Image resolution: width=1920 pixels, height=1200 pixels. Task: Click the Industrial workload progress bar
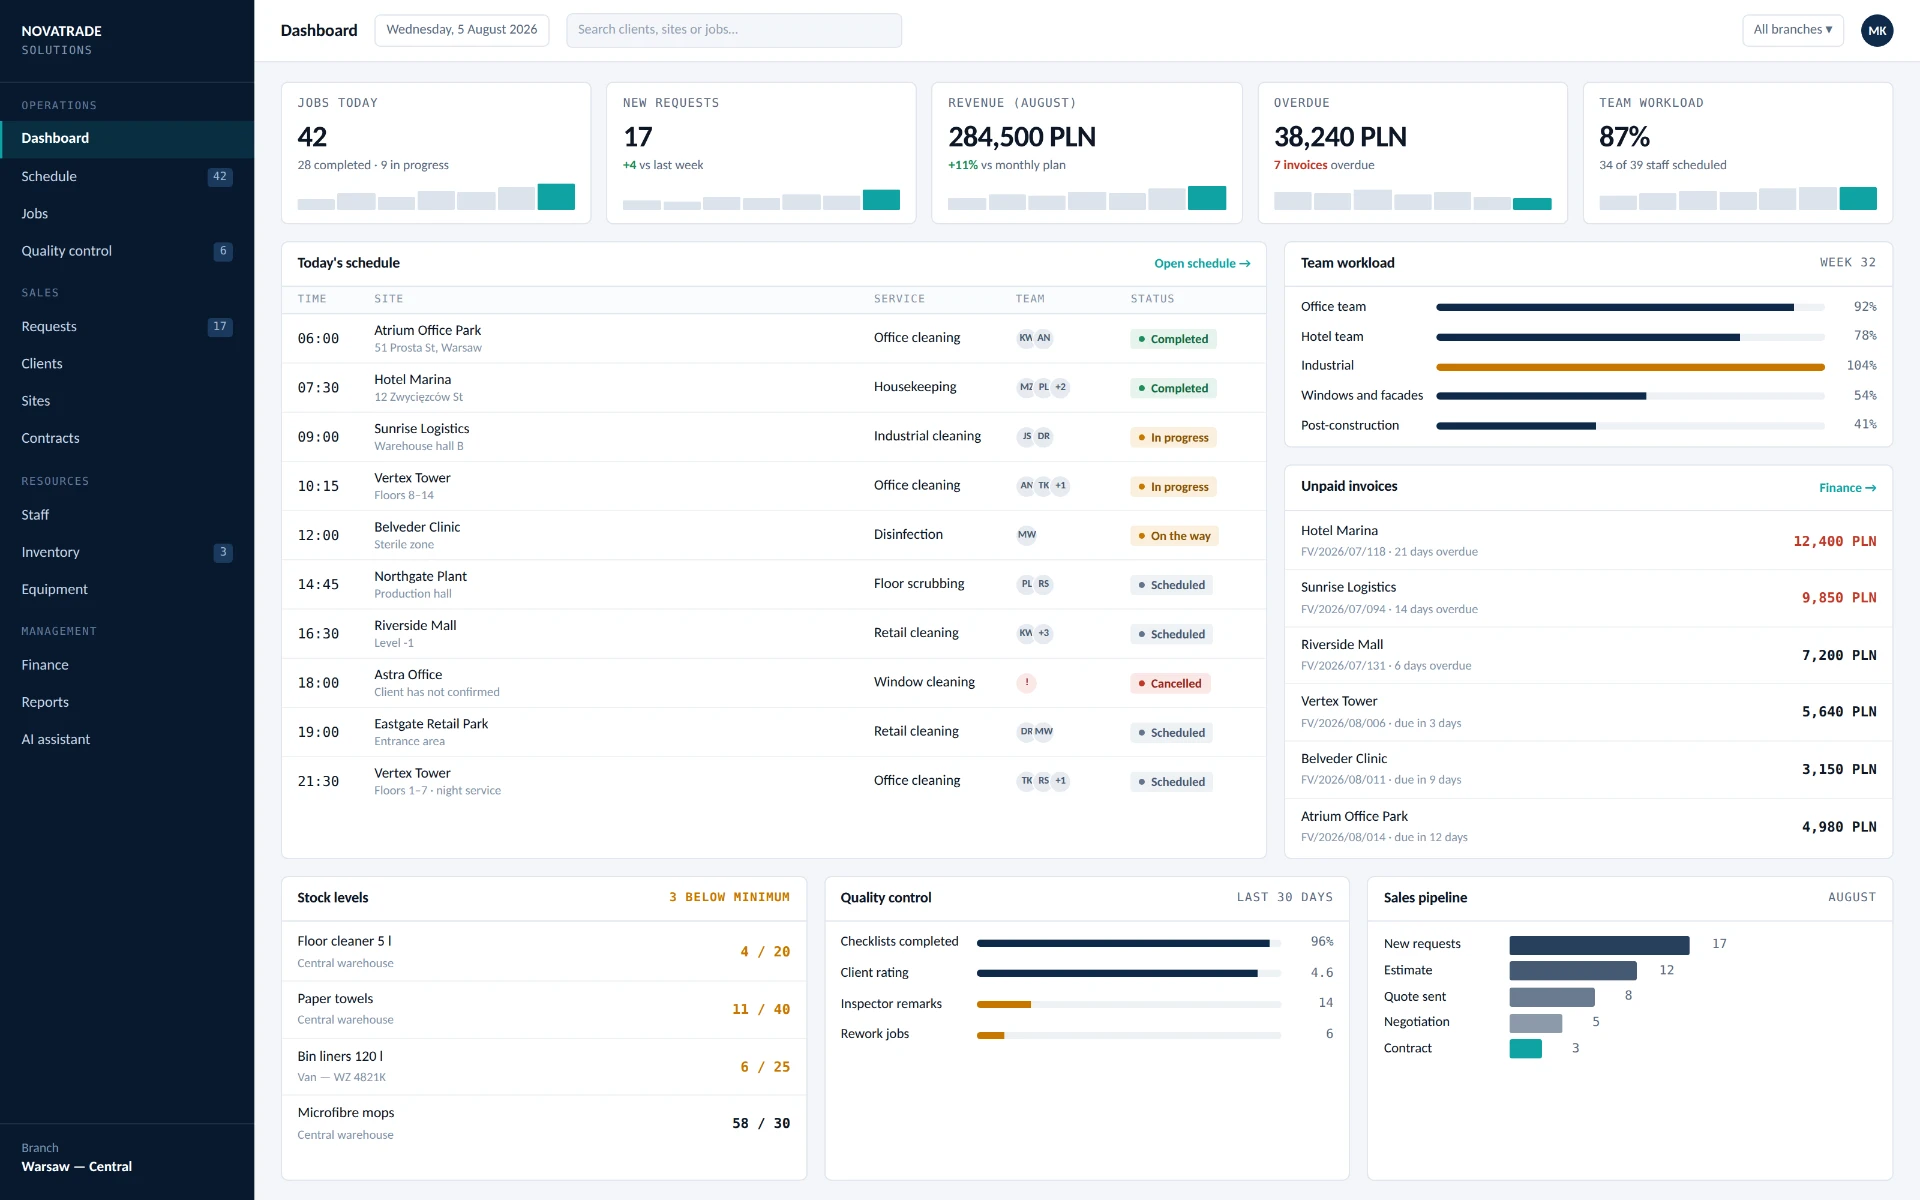pyautogui.click(x=1630, y=367)
